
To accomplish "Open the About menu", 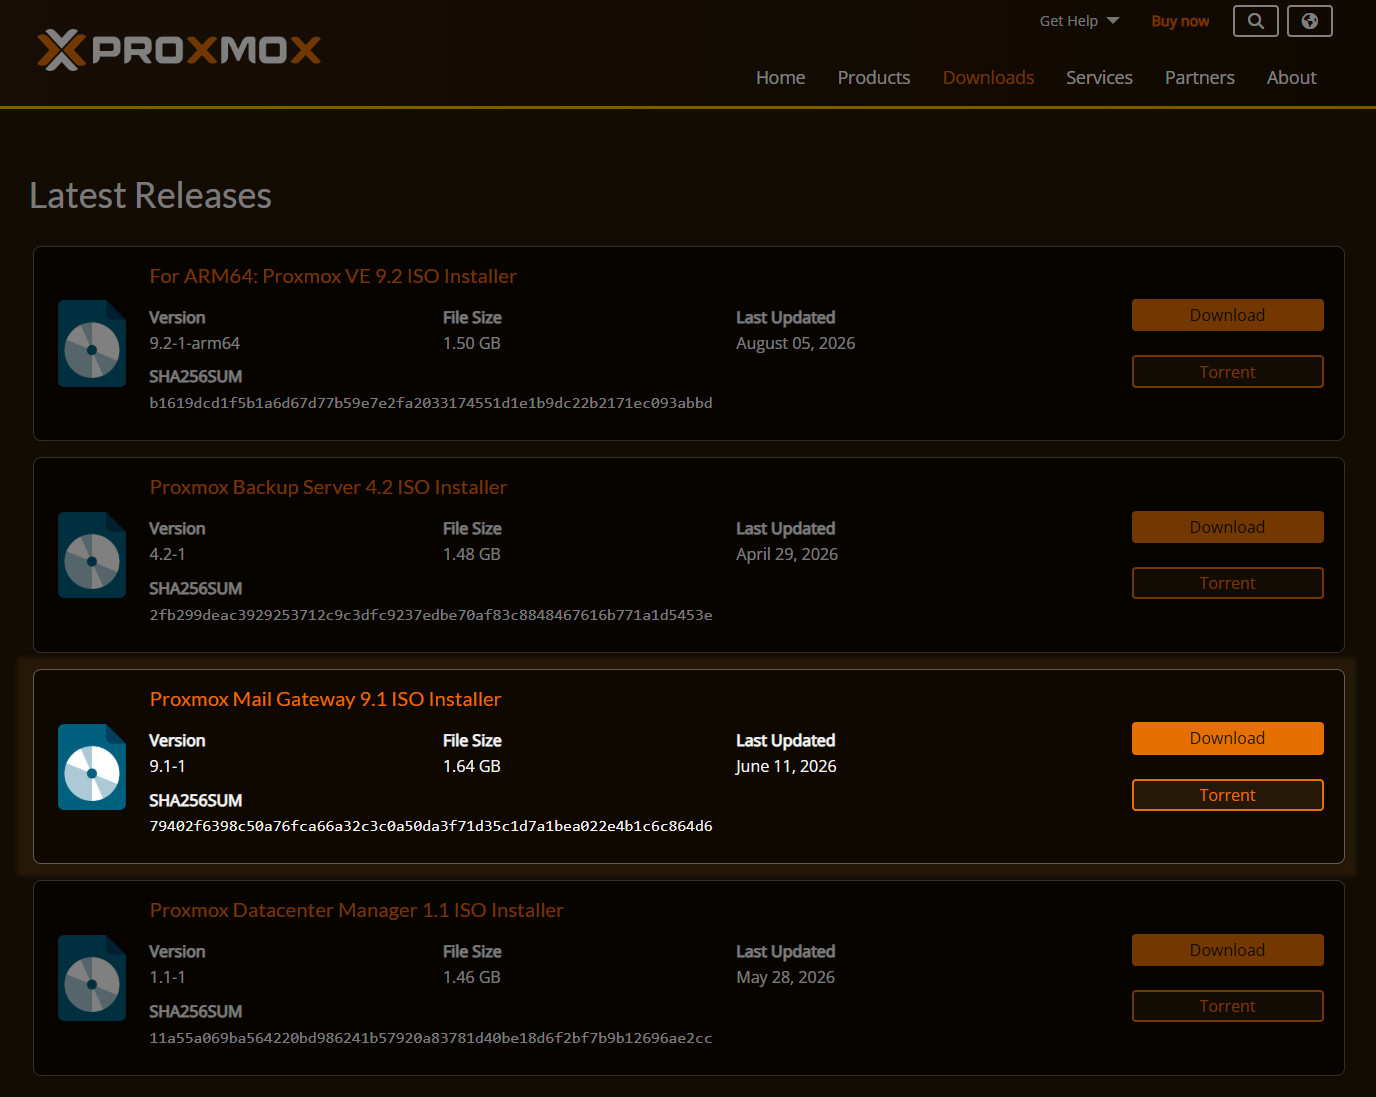I will pos(1292,78).
